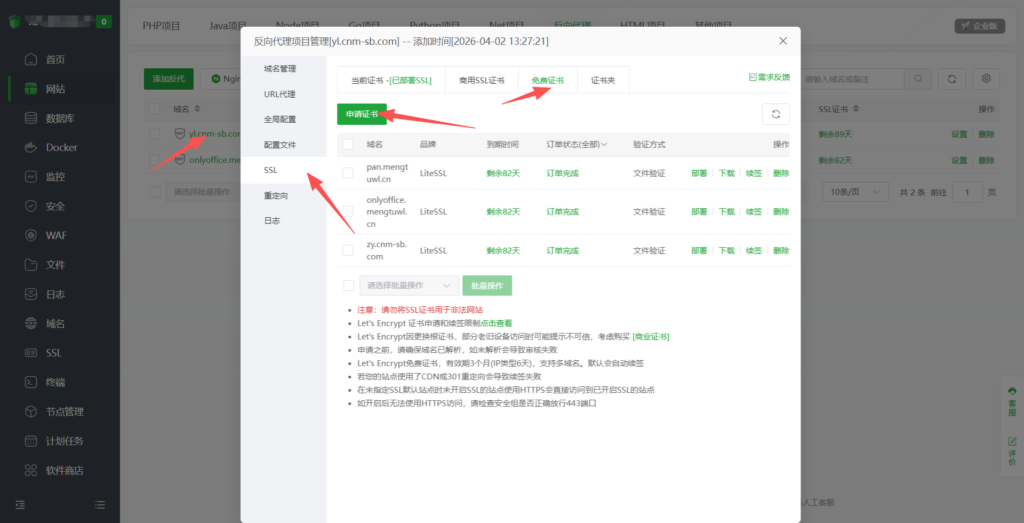
Task: Toggle the select-all checkbox in the certificate table header
Action: click(x=348, y=144)
